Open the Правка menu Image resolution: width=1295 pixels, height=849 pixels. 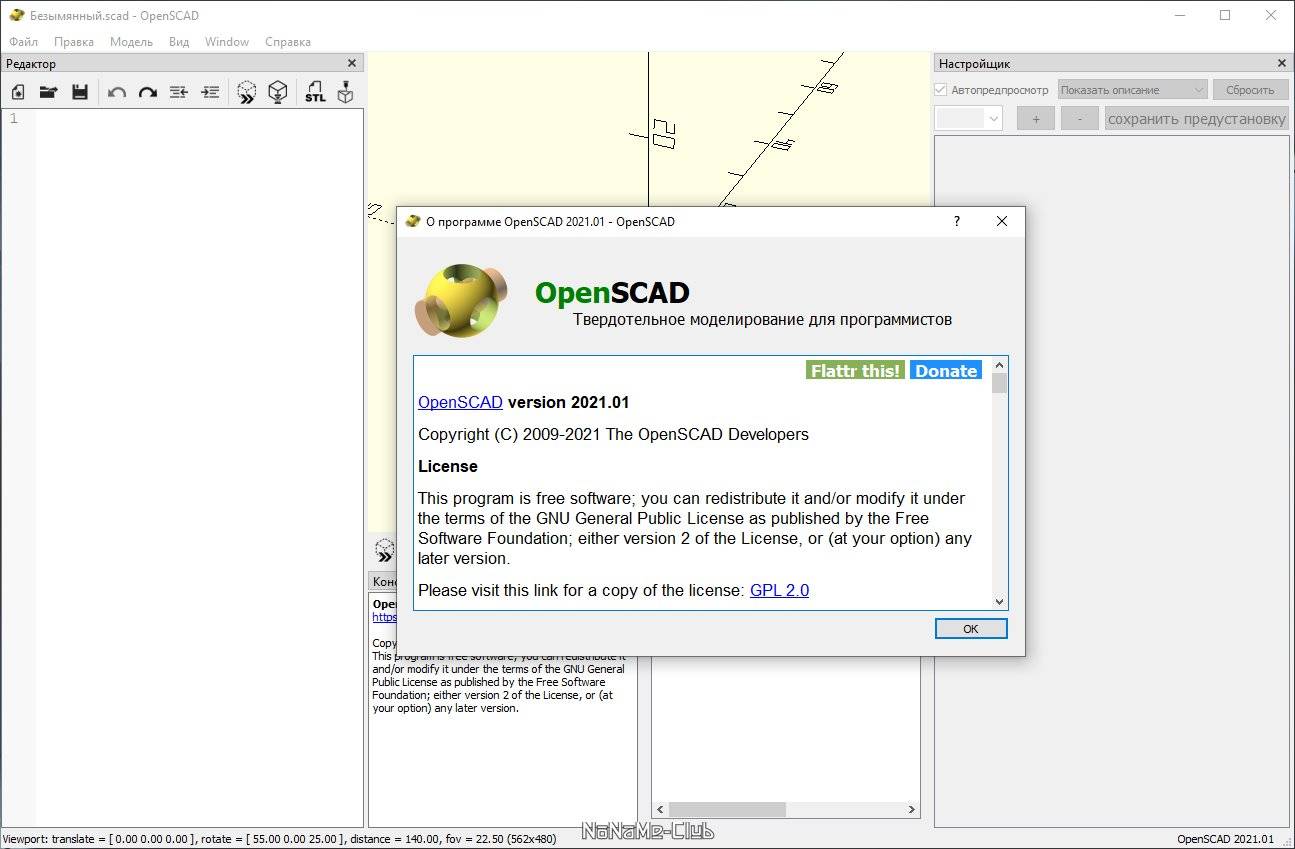click(74, 42)
